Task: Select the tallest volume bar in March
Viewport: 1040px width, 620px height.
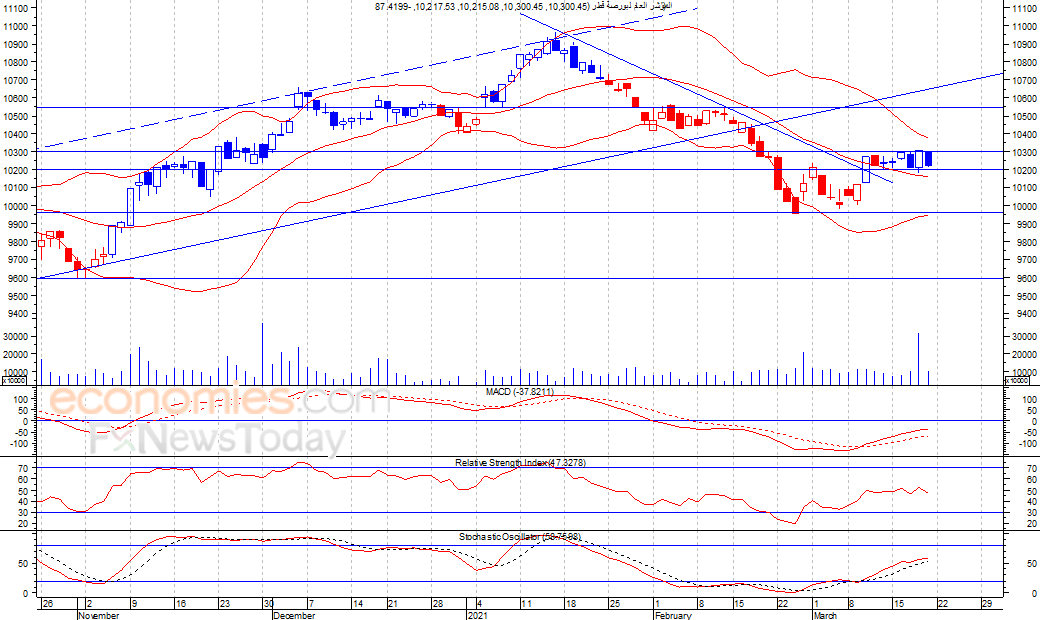Action: pos(919,359)
